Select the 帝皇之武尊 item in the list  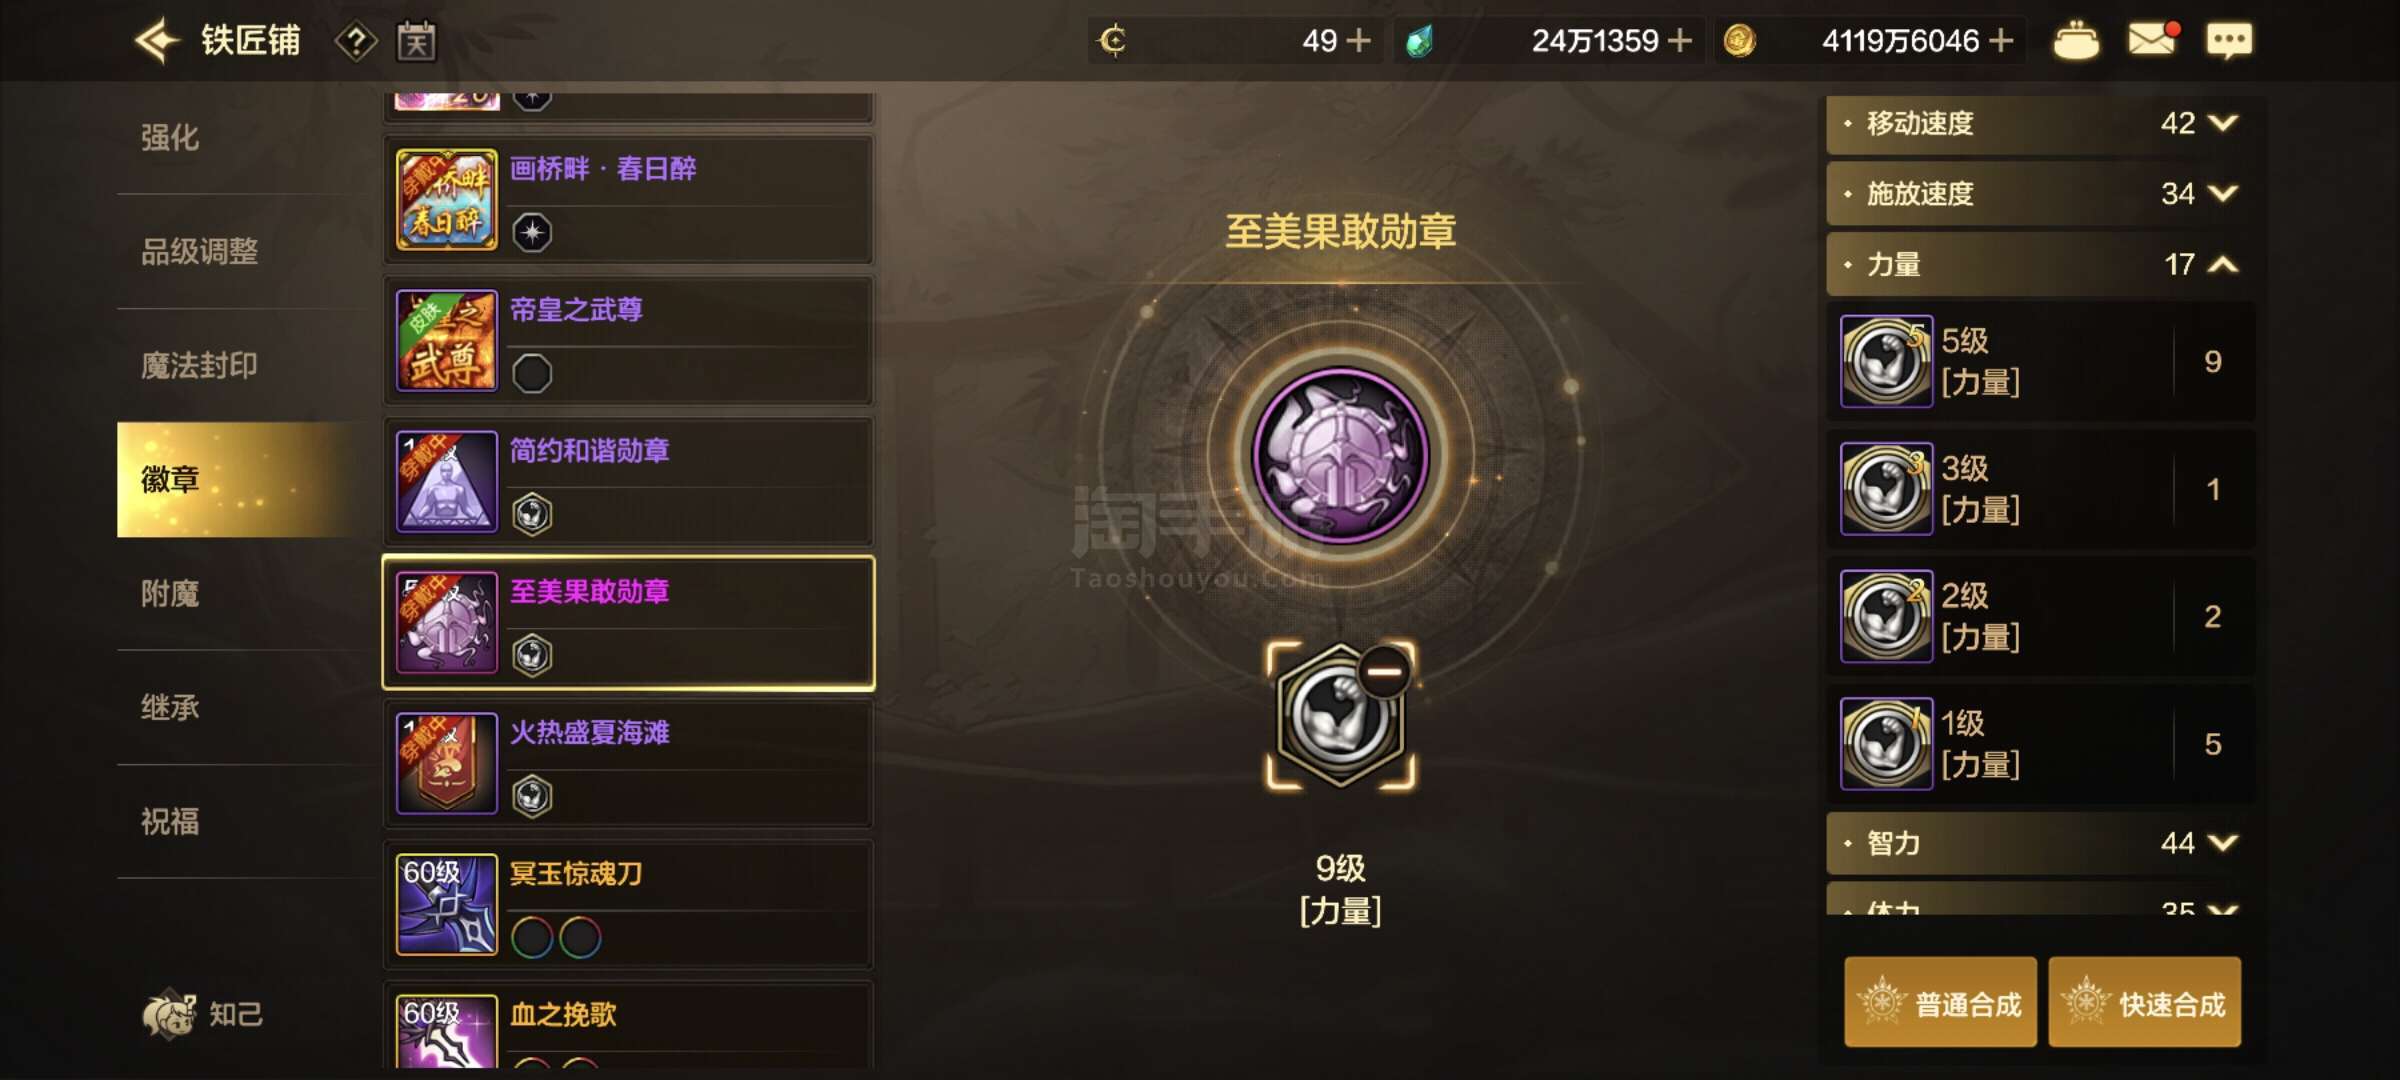(629, 341)
